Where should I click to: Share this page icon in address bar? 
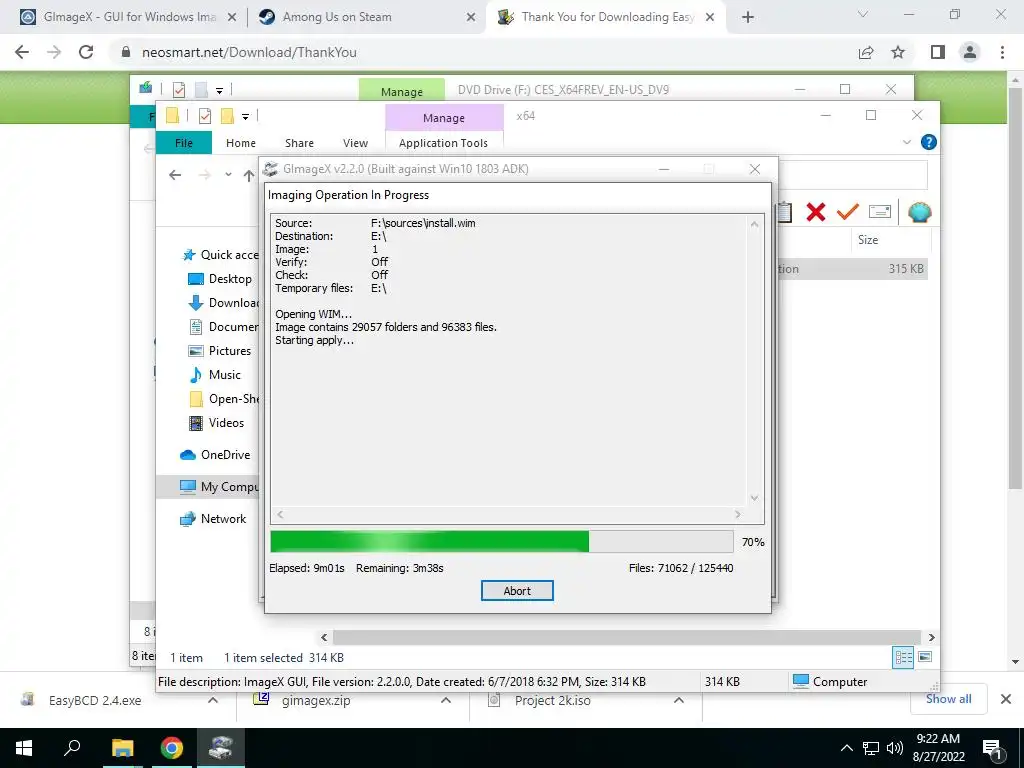point(866,52)
